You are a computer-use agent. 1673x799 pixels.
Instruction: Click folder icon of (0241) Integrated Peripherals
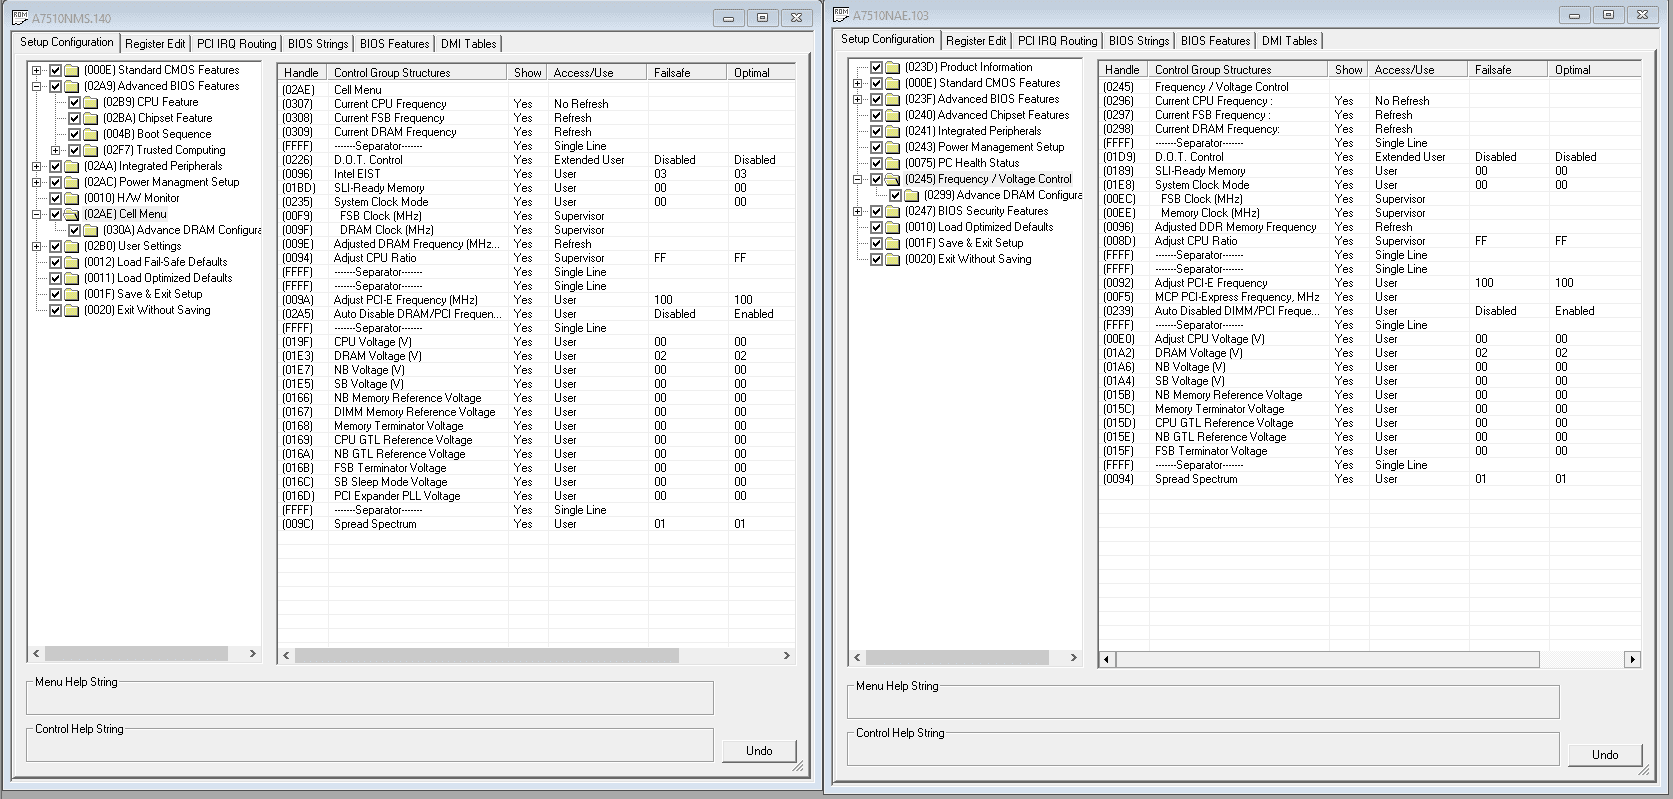point(893,131)
